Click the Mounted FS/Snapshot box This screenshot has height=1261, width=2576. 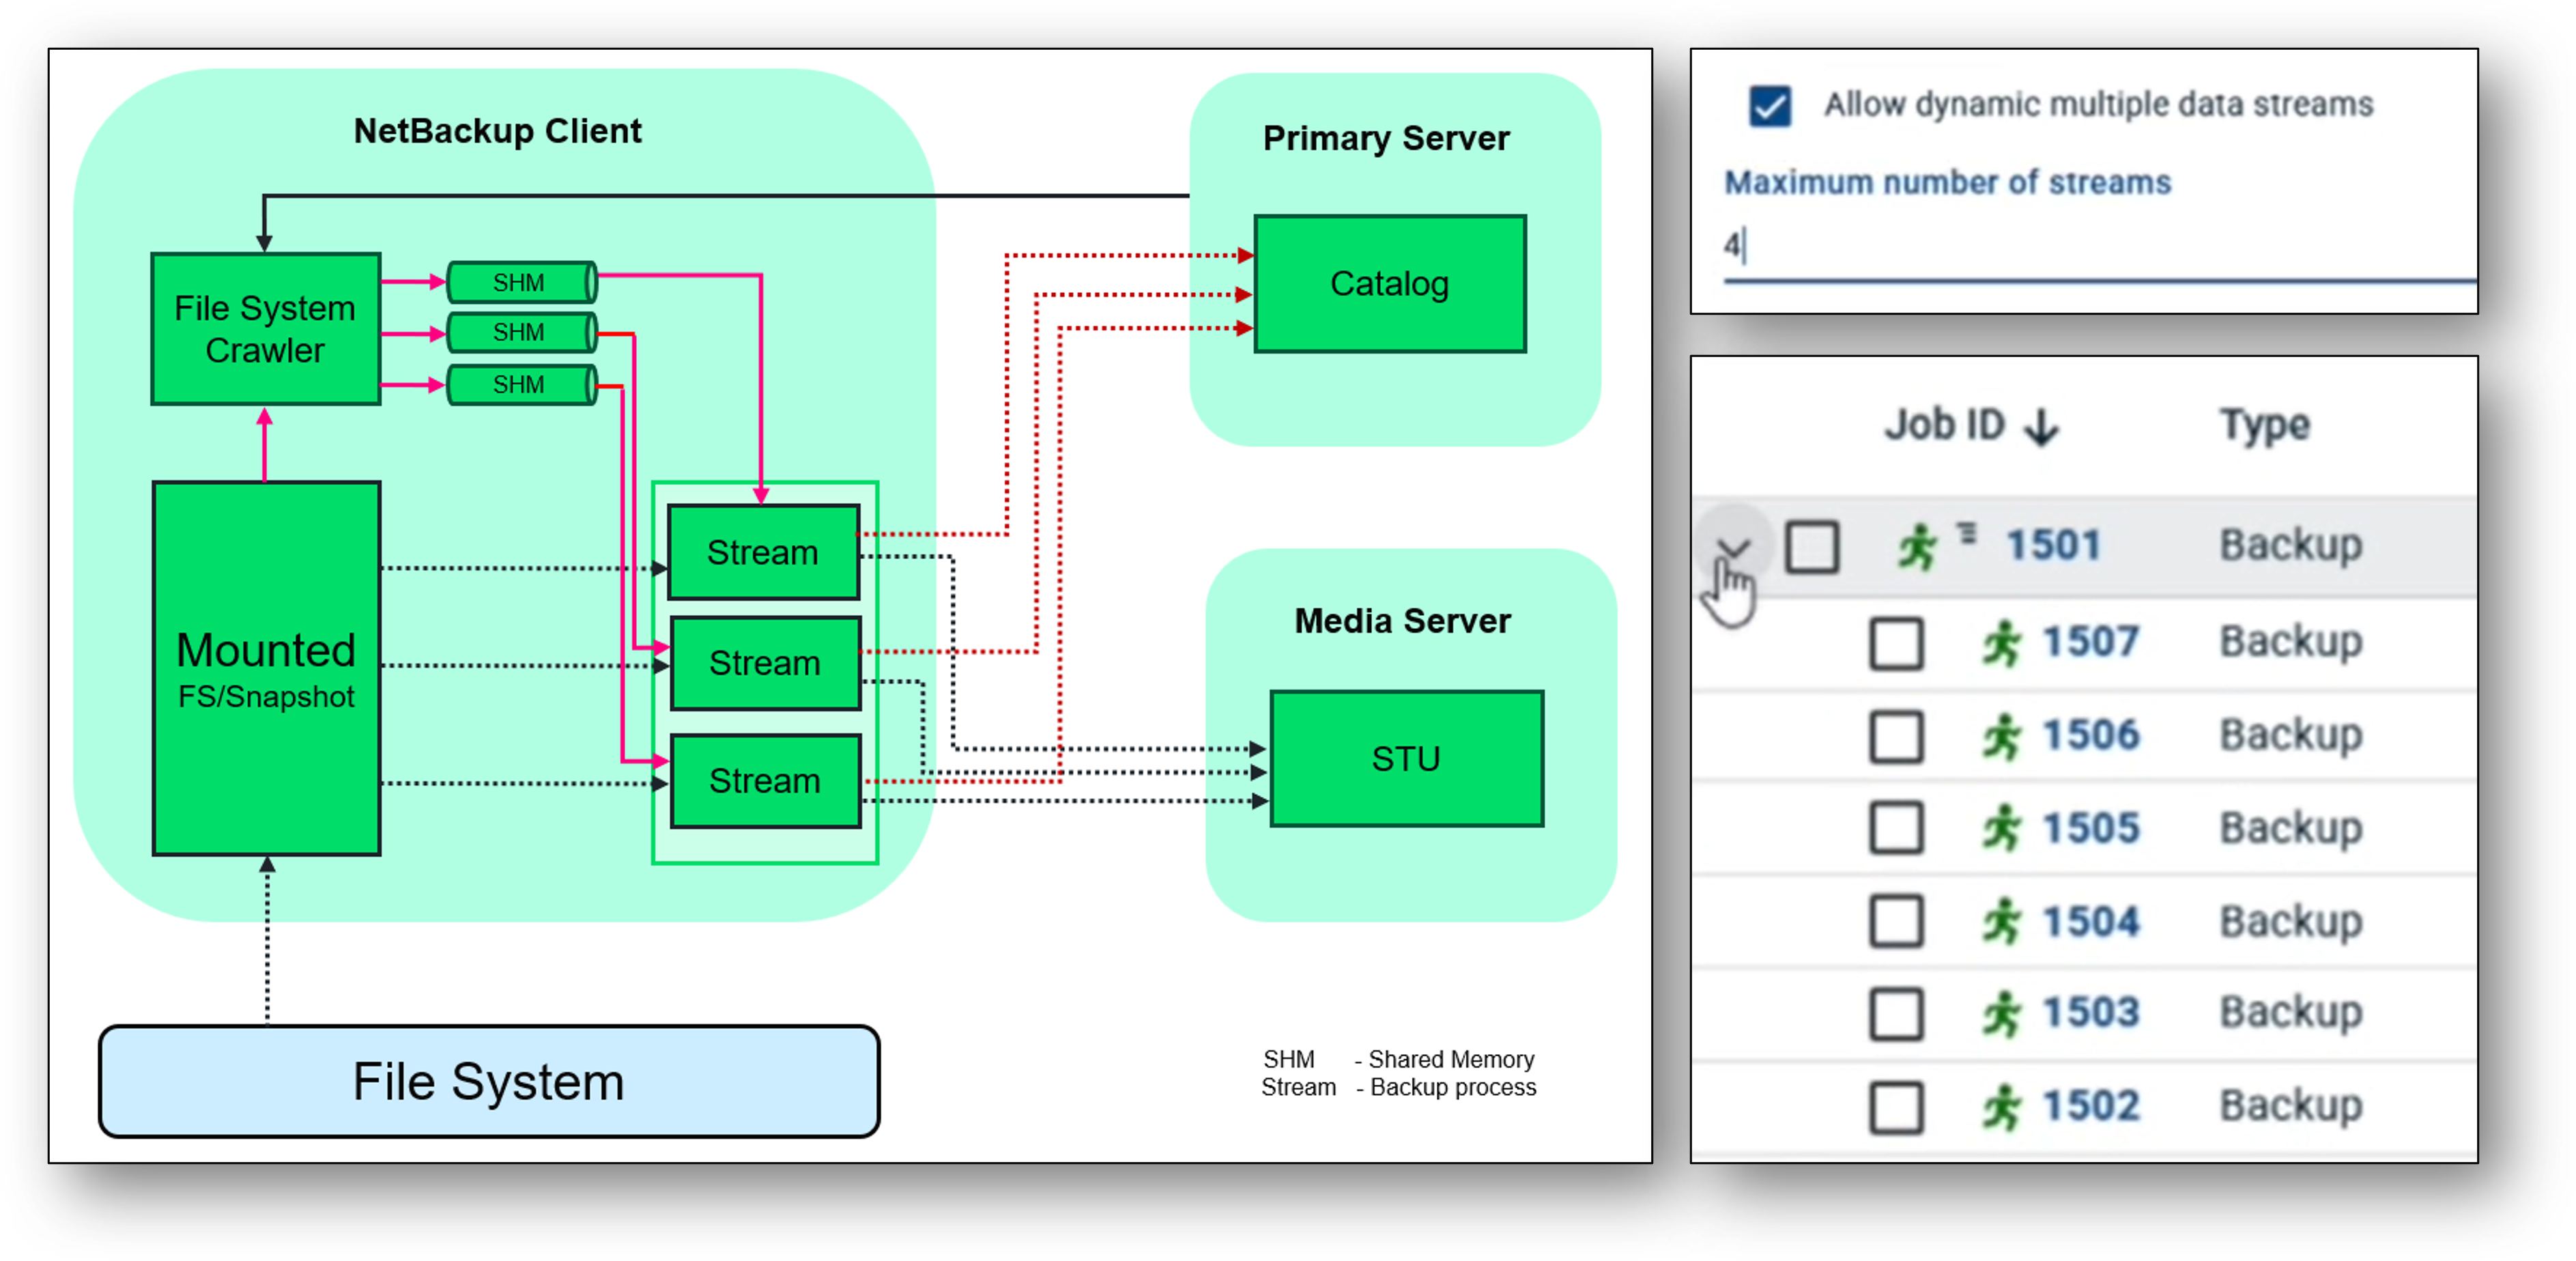(x=266, y=669)
